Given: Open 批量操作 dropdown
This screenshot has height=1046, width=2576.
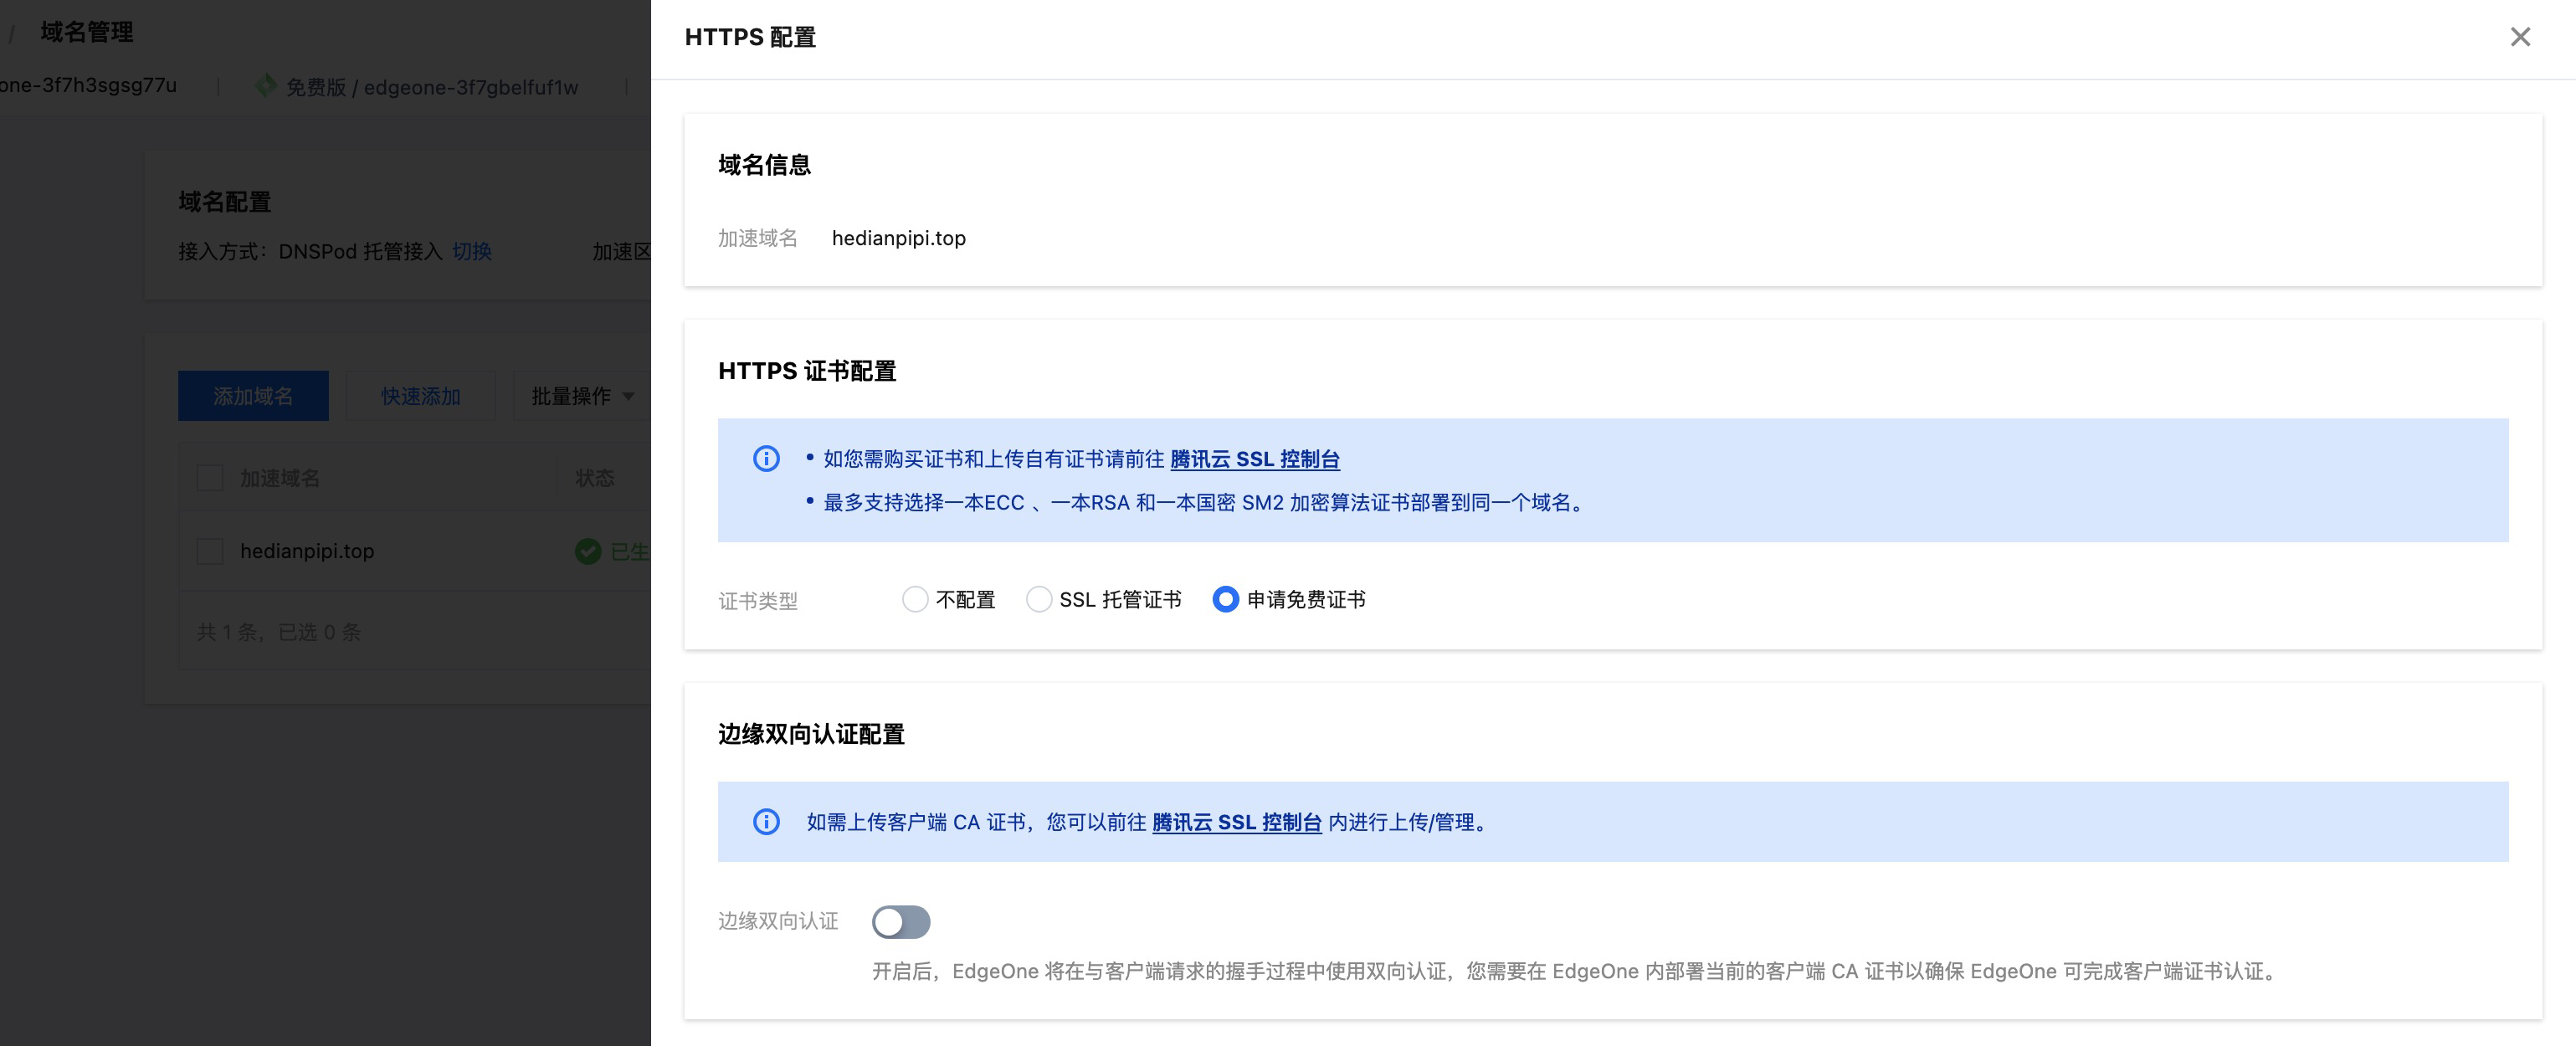Looking at the screenshot, I should (x=582, y=396).
